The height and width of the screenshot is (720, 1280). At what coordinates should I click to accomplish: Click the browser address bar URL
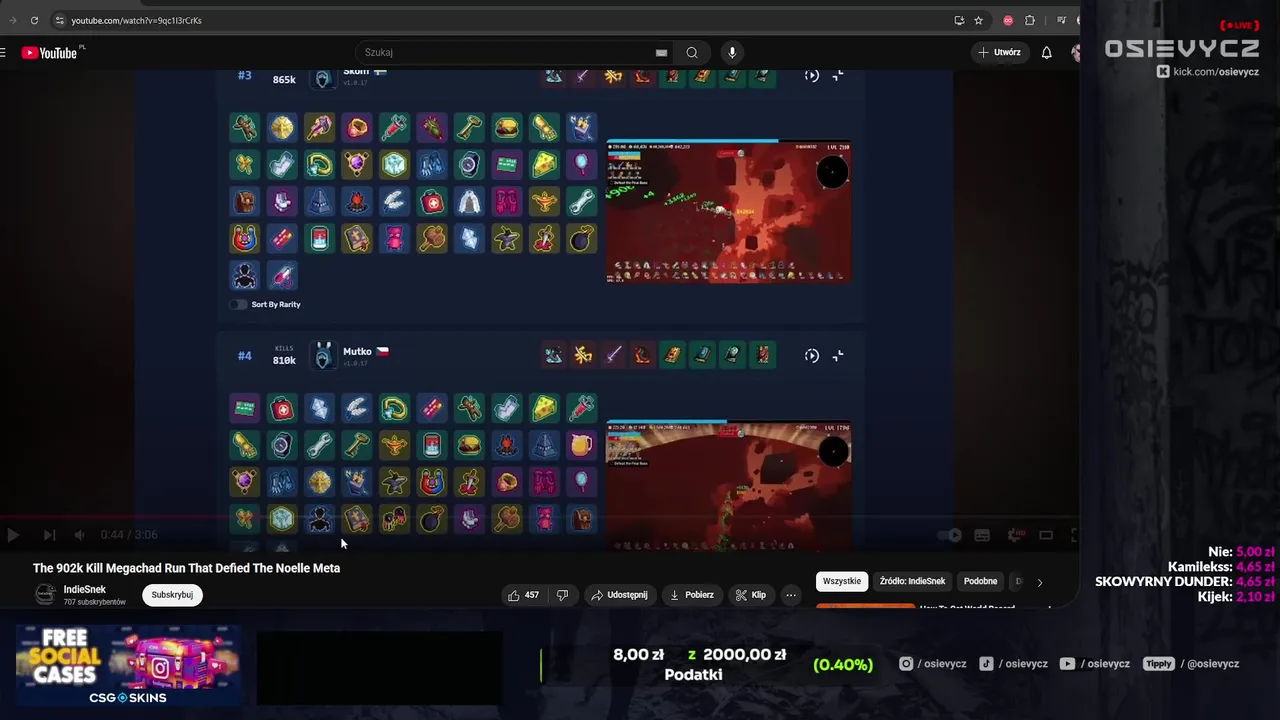(x=136, y=20)
